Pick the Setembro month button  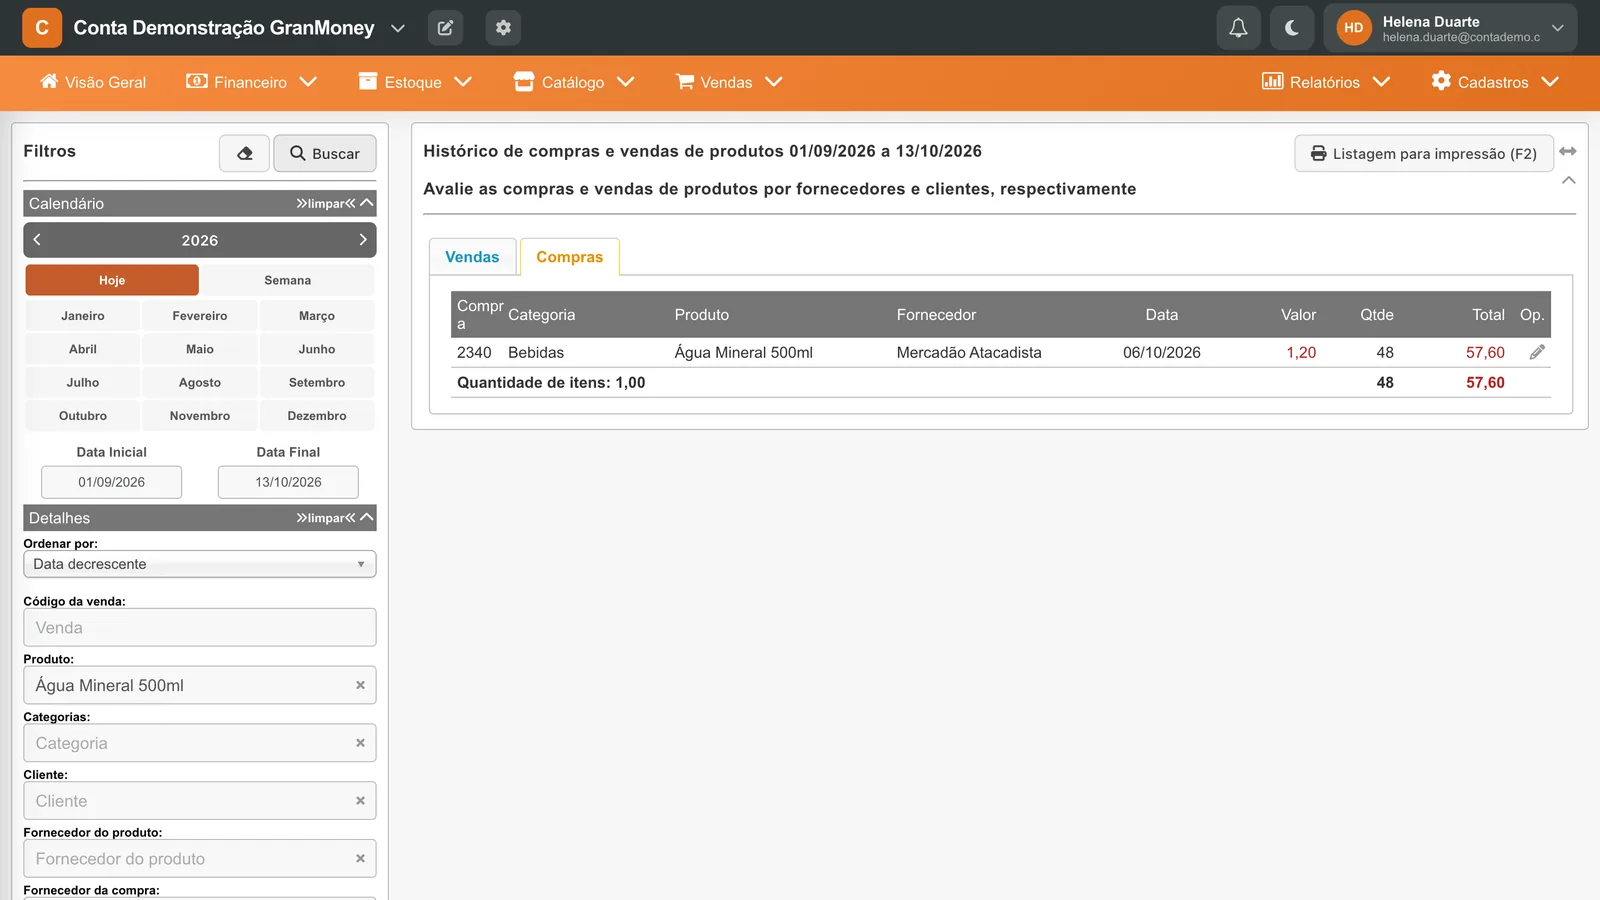click(317, 383)
